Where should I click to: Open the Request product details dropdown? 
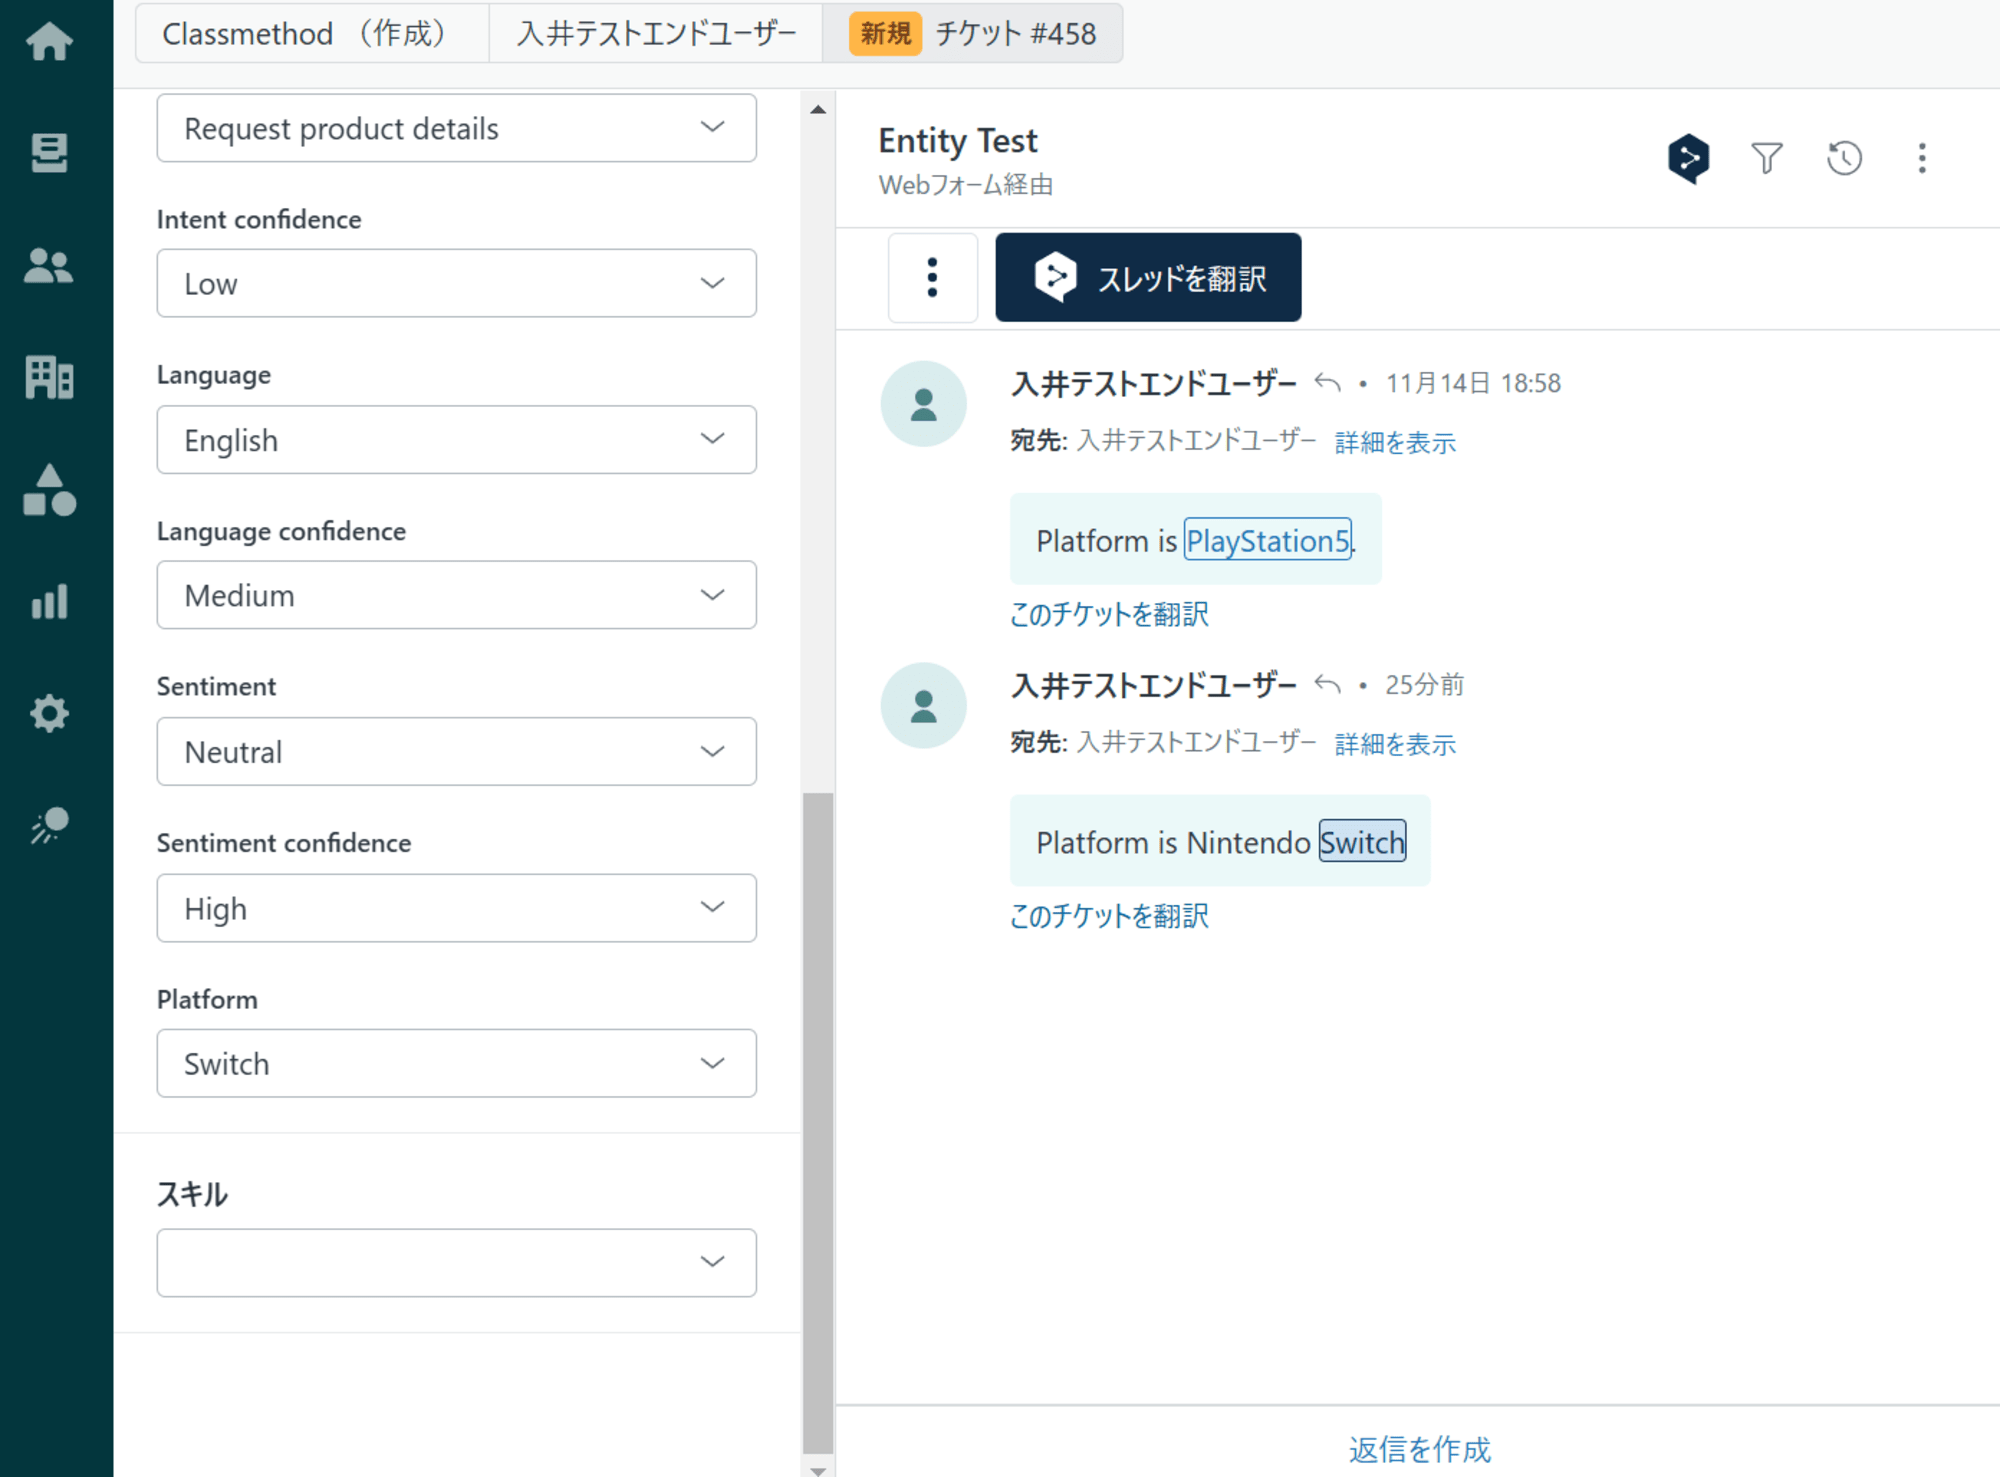coord(456,128)
